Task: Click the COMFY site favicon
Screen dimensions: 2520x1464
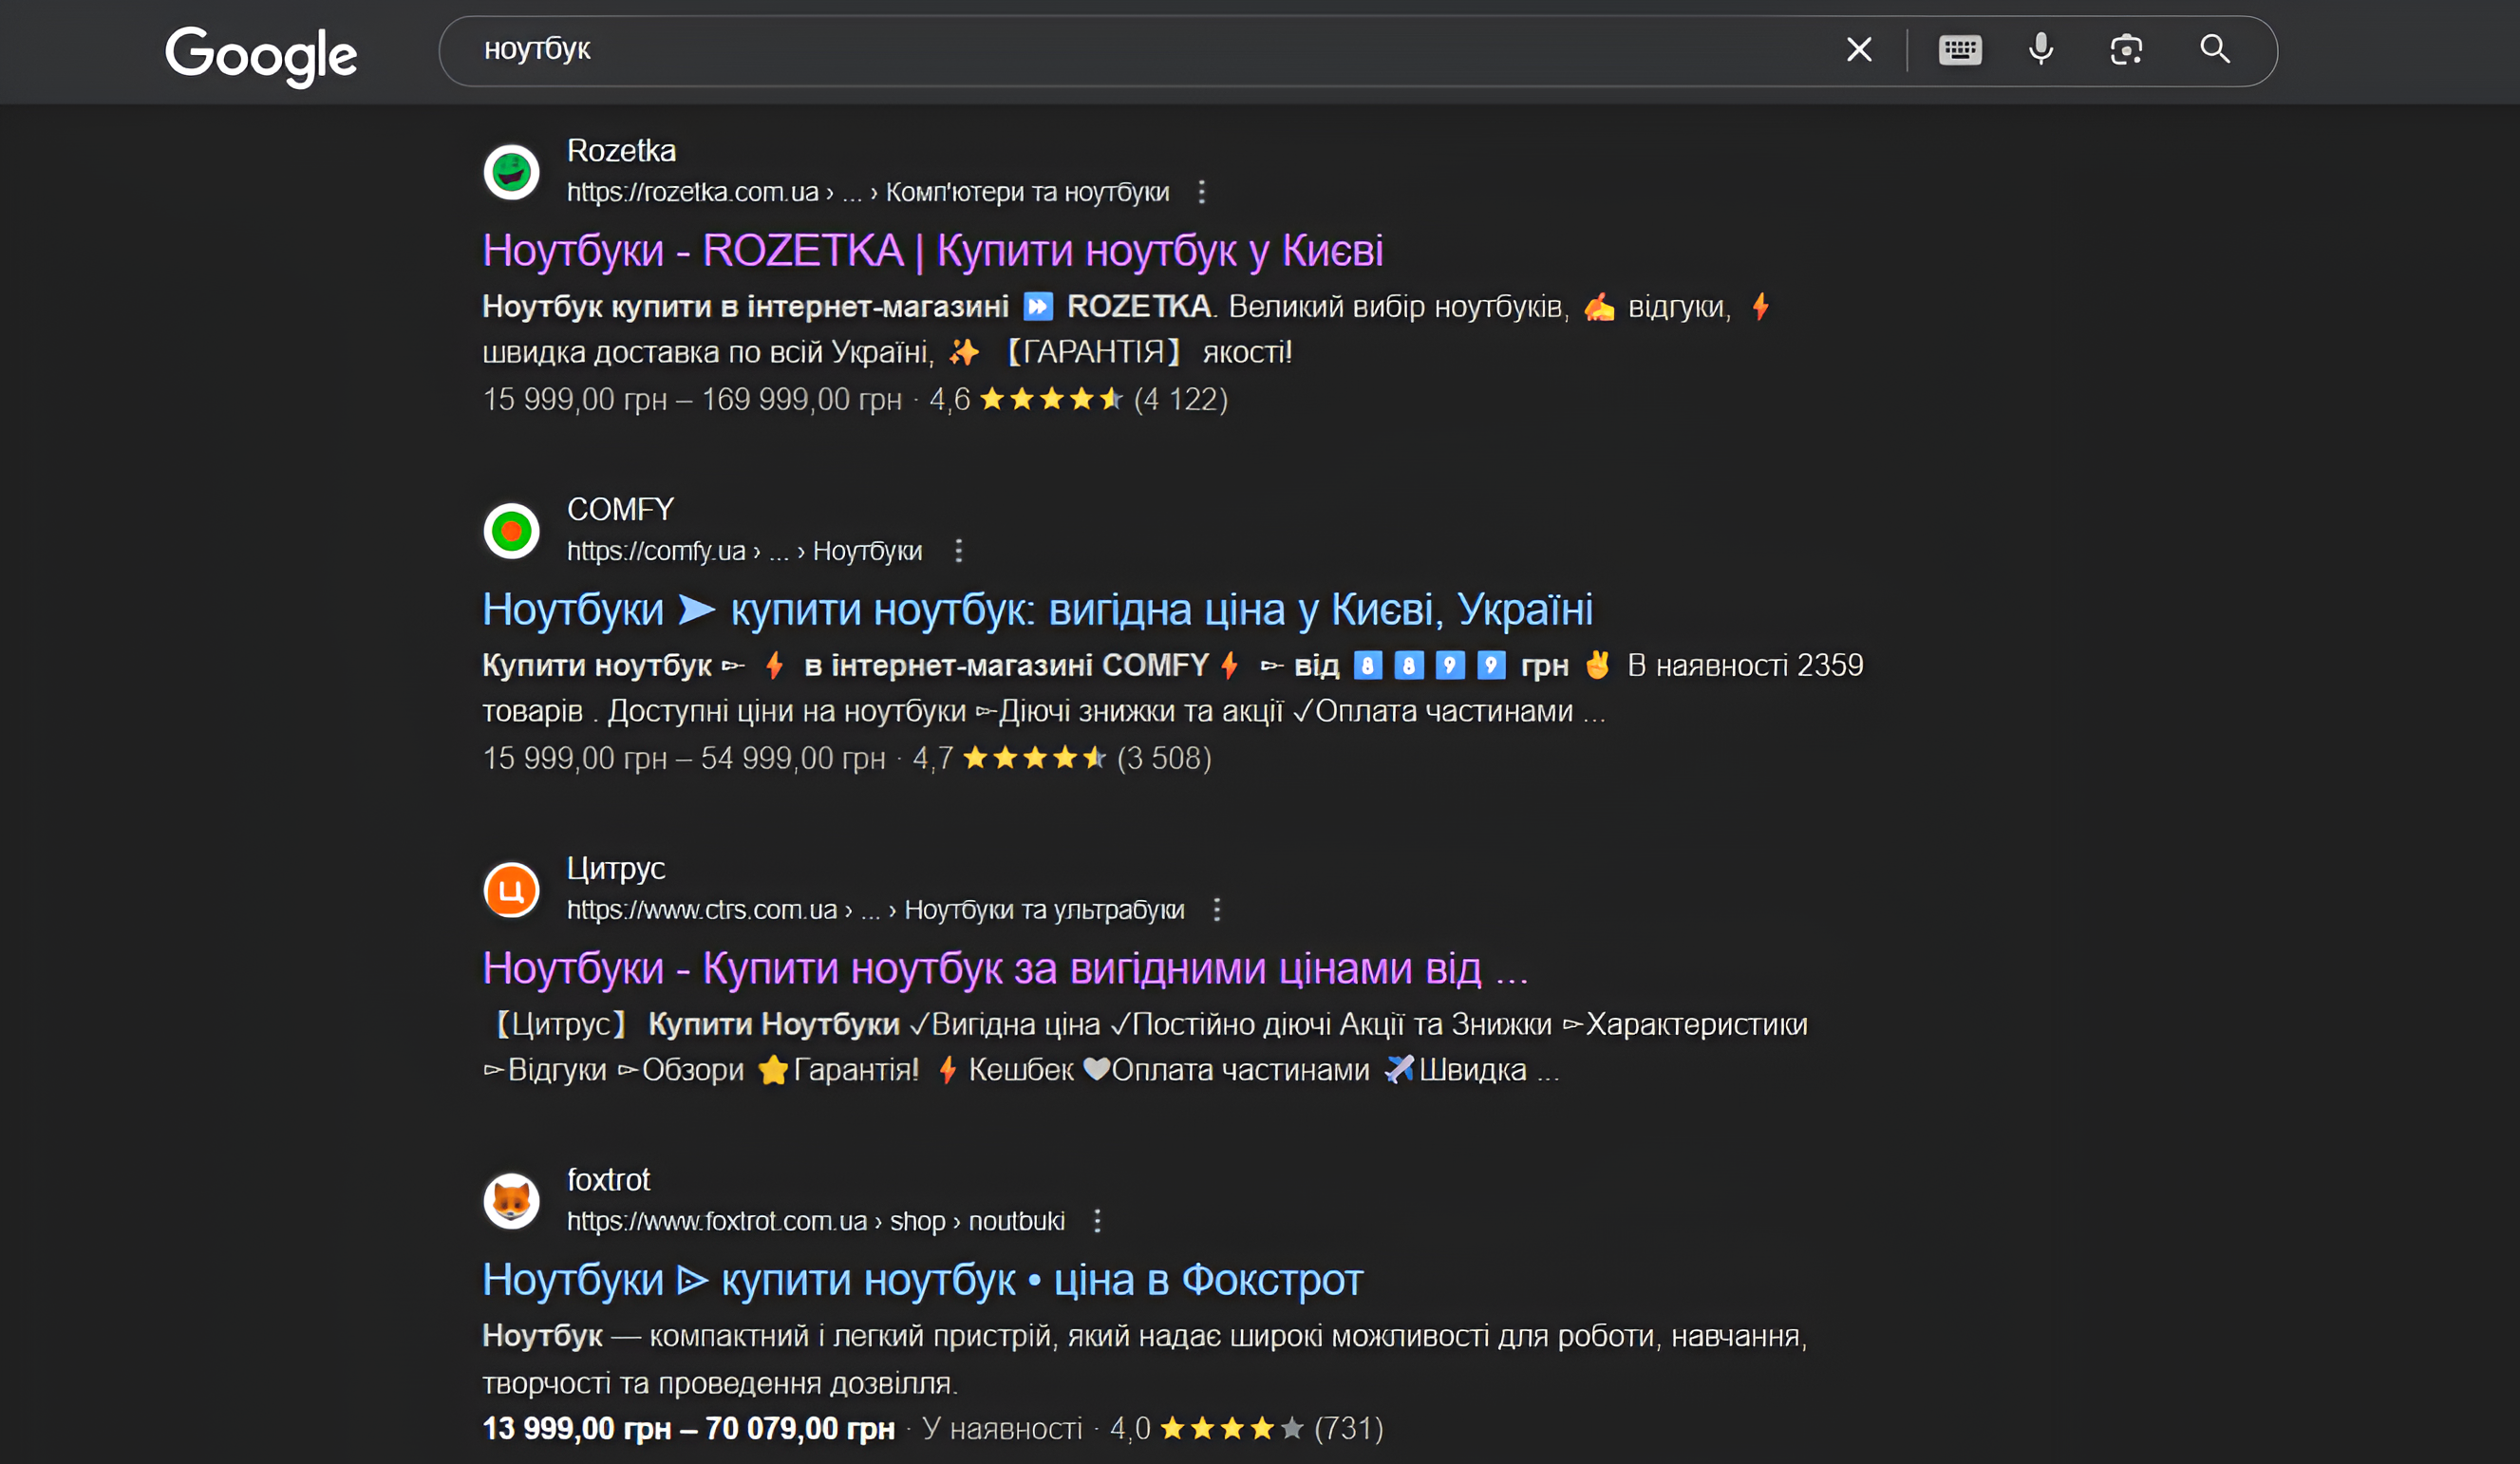Action: (x=511, y=530)
